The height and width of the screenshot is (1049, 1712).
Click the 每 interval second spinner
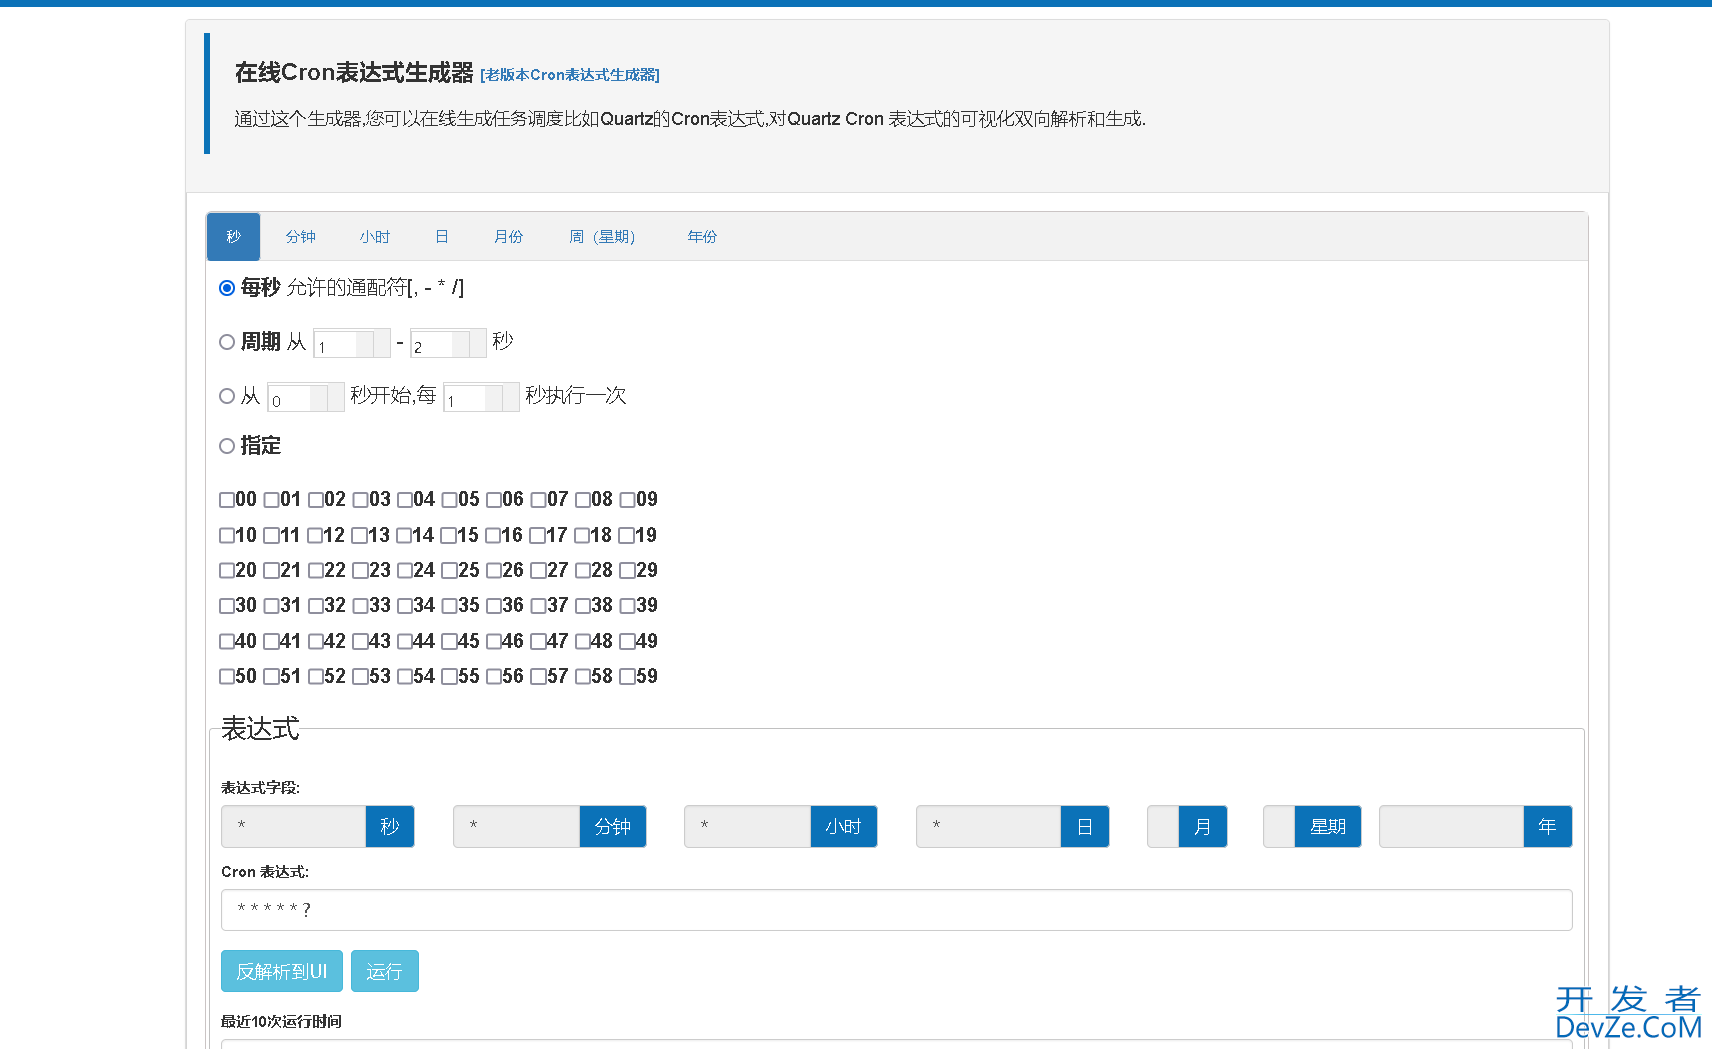(x=481, y=397)
